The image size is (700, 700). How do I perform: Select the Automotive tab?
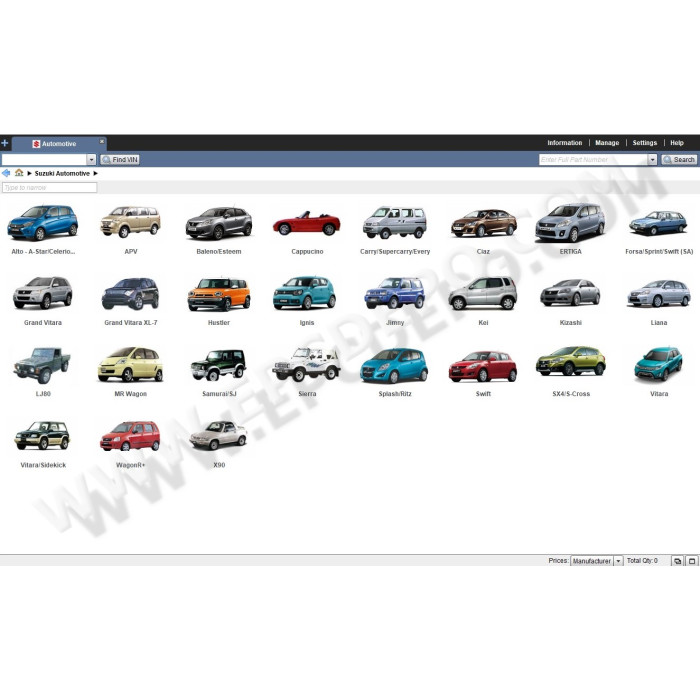tap(59, 144)
